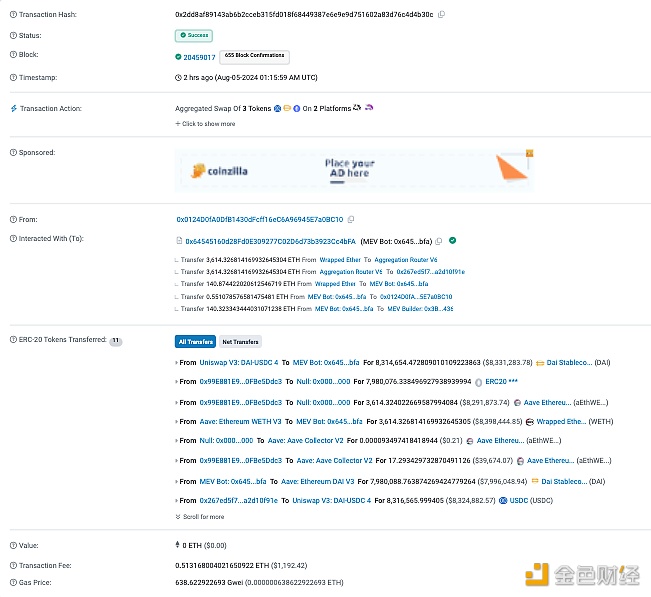The height and width of the screenshot is (597, 651).
Task: Open Wrapped Ether link in first ETH transfer
Action: (340, 260)
